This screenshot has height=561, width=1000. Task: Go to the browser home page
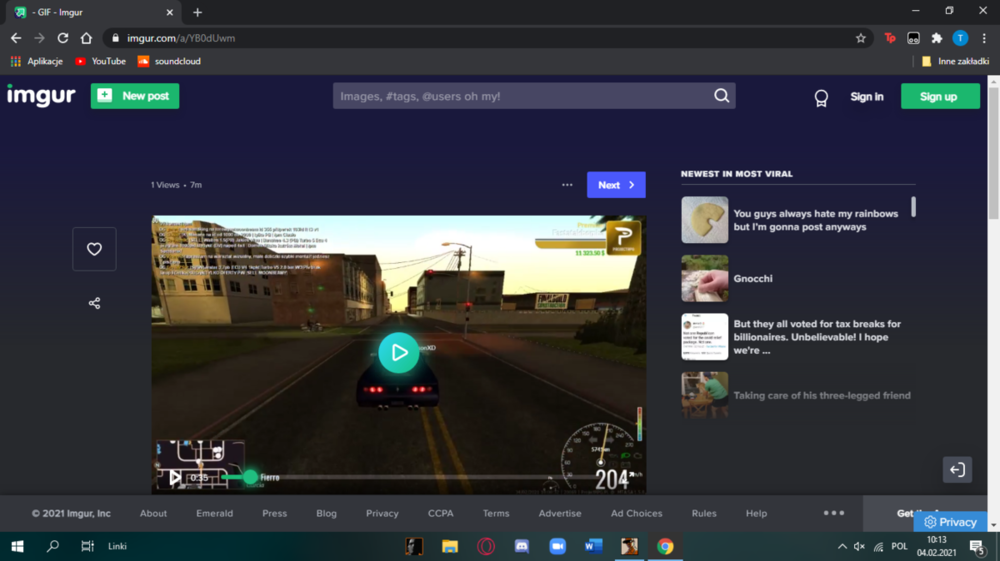[86, 38]
